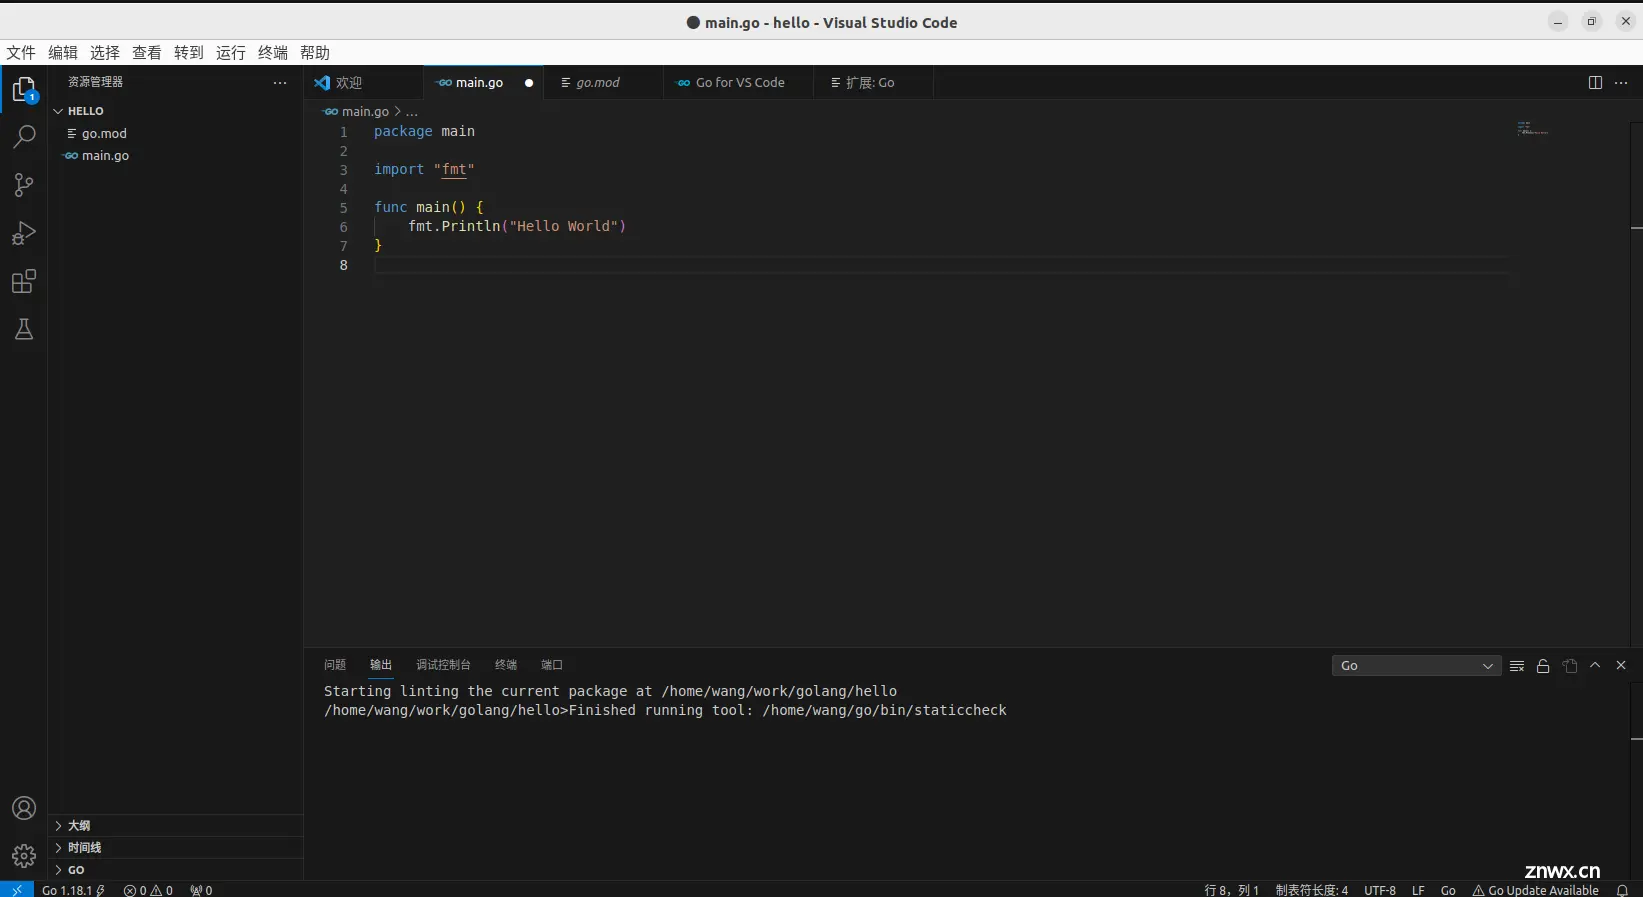1643x897 pixels.
Task: Click the code minimap preview
Action: tap(1533, 129)
